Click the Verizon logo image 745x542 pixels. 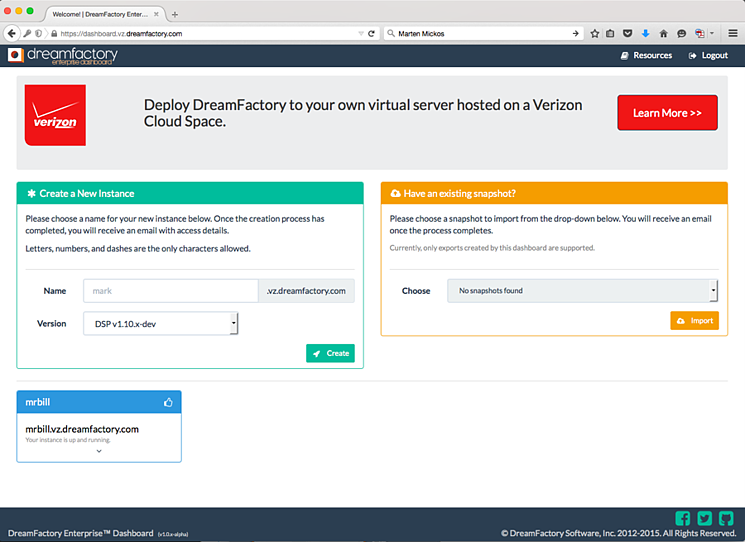[55, 115]
